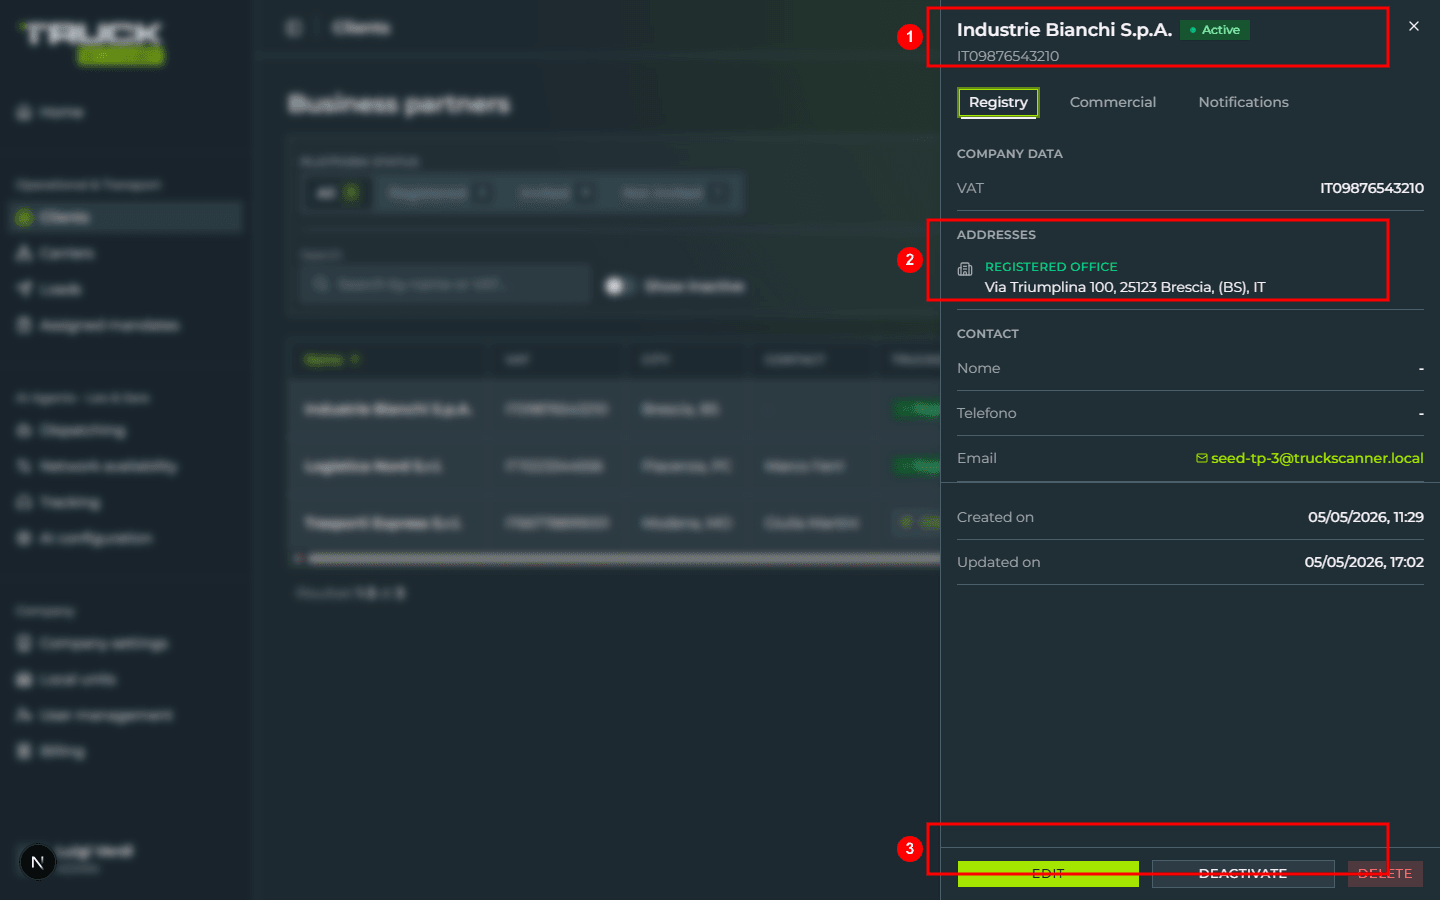Open the Next.js dev tools N badge
1440x900 pixels.
tap(38, 861)
